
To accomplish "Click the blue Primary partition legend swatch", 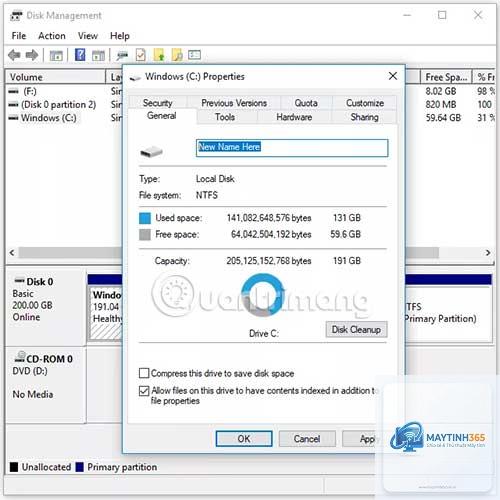I will [80, 467].
